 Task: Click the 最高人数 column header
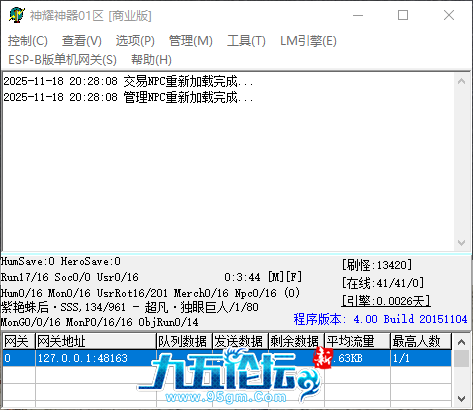coord(421,341)
